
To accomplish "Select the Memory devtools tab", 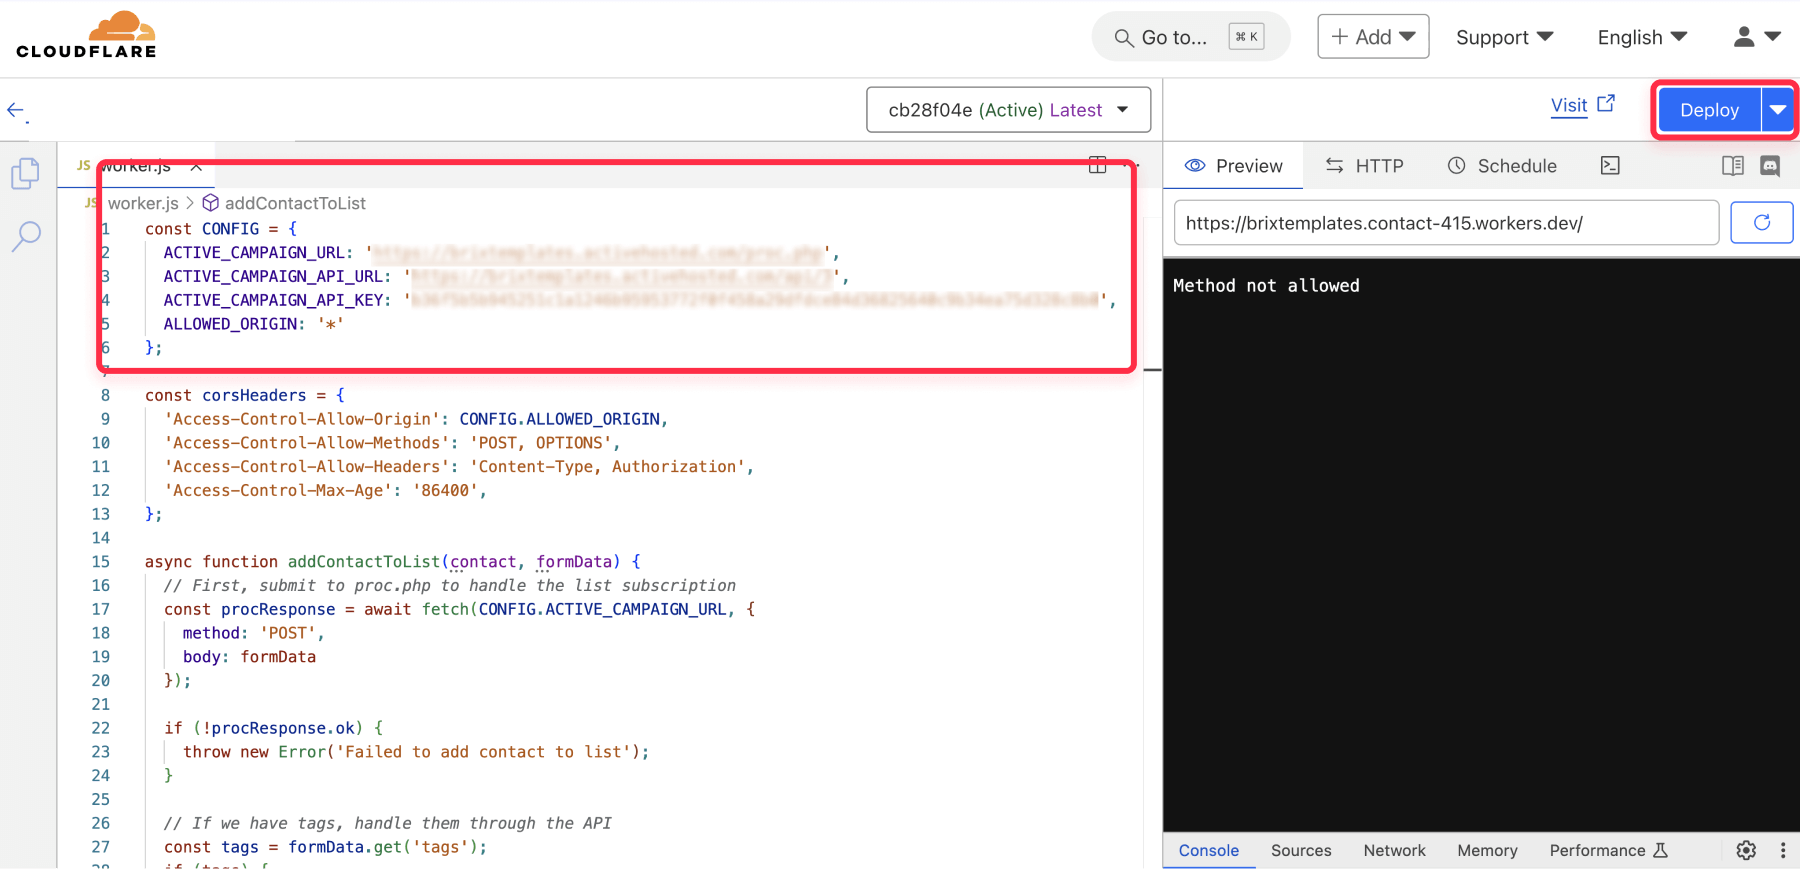I will (x=1487, y=850).
